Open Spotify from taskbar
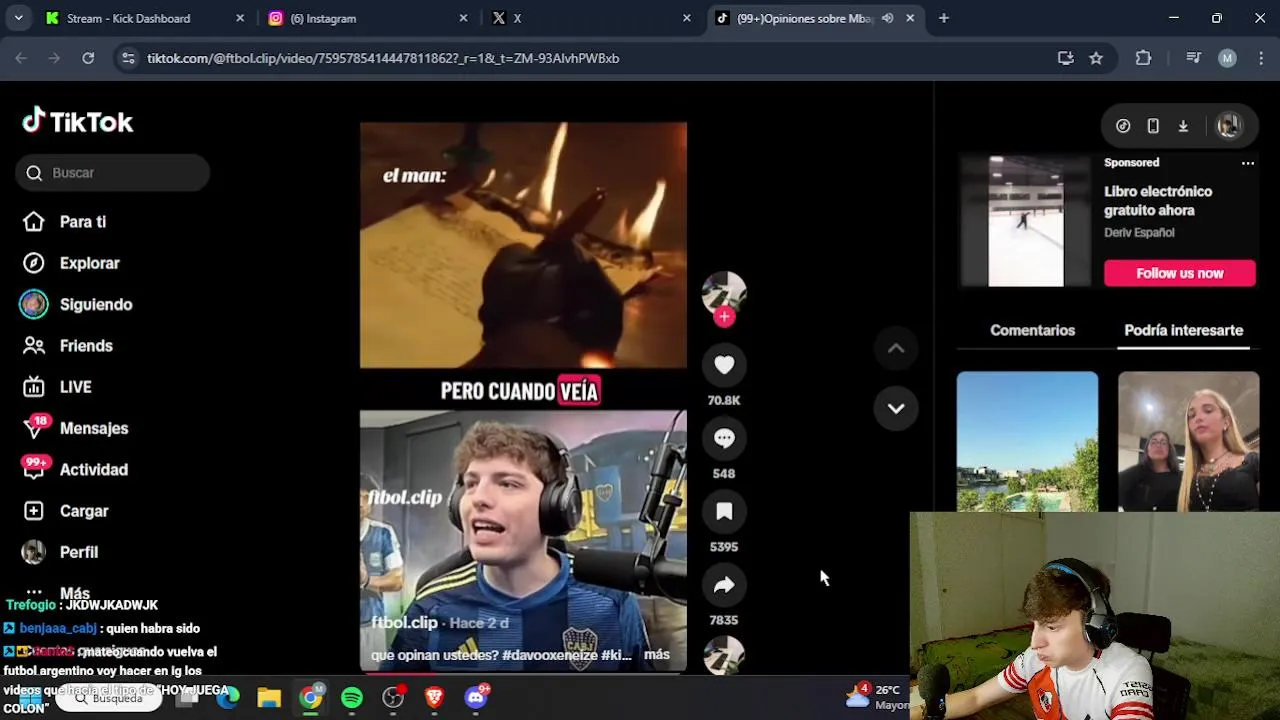This screenshot has height=720, width=1280. coord(352,697)
